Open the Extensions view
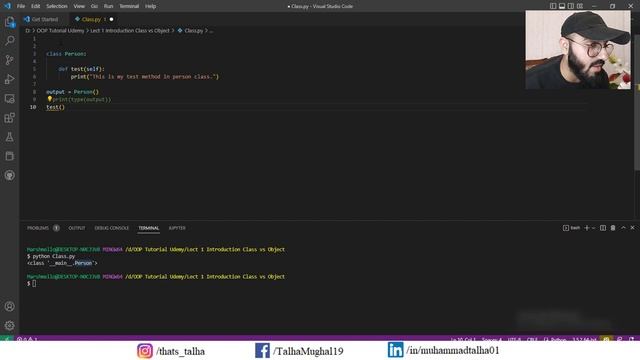This screenshot has width=640, height=360. click(9, 118)
